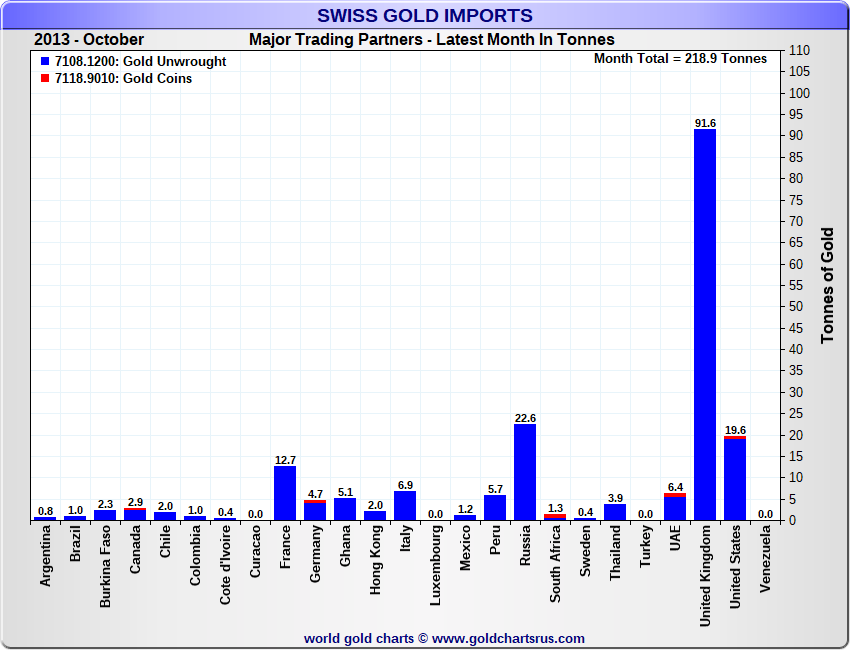Click the blue Gold Unwrought legend swatch
The image size is (850, 650).
pyautogui.click(x=46, y=62)
